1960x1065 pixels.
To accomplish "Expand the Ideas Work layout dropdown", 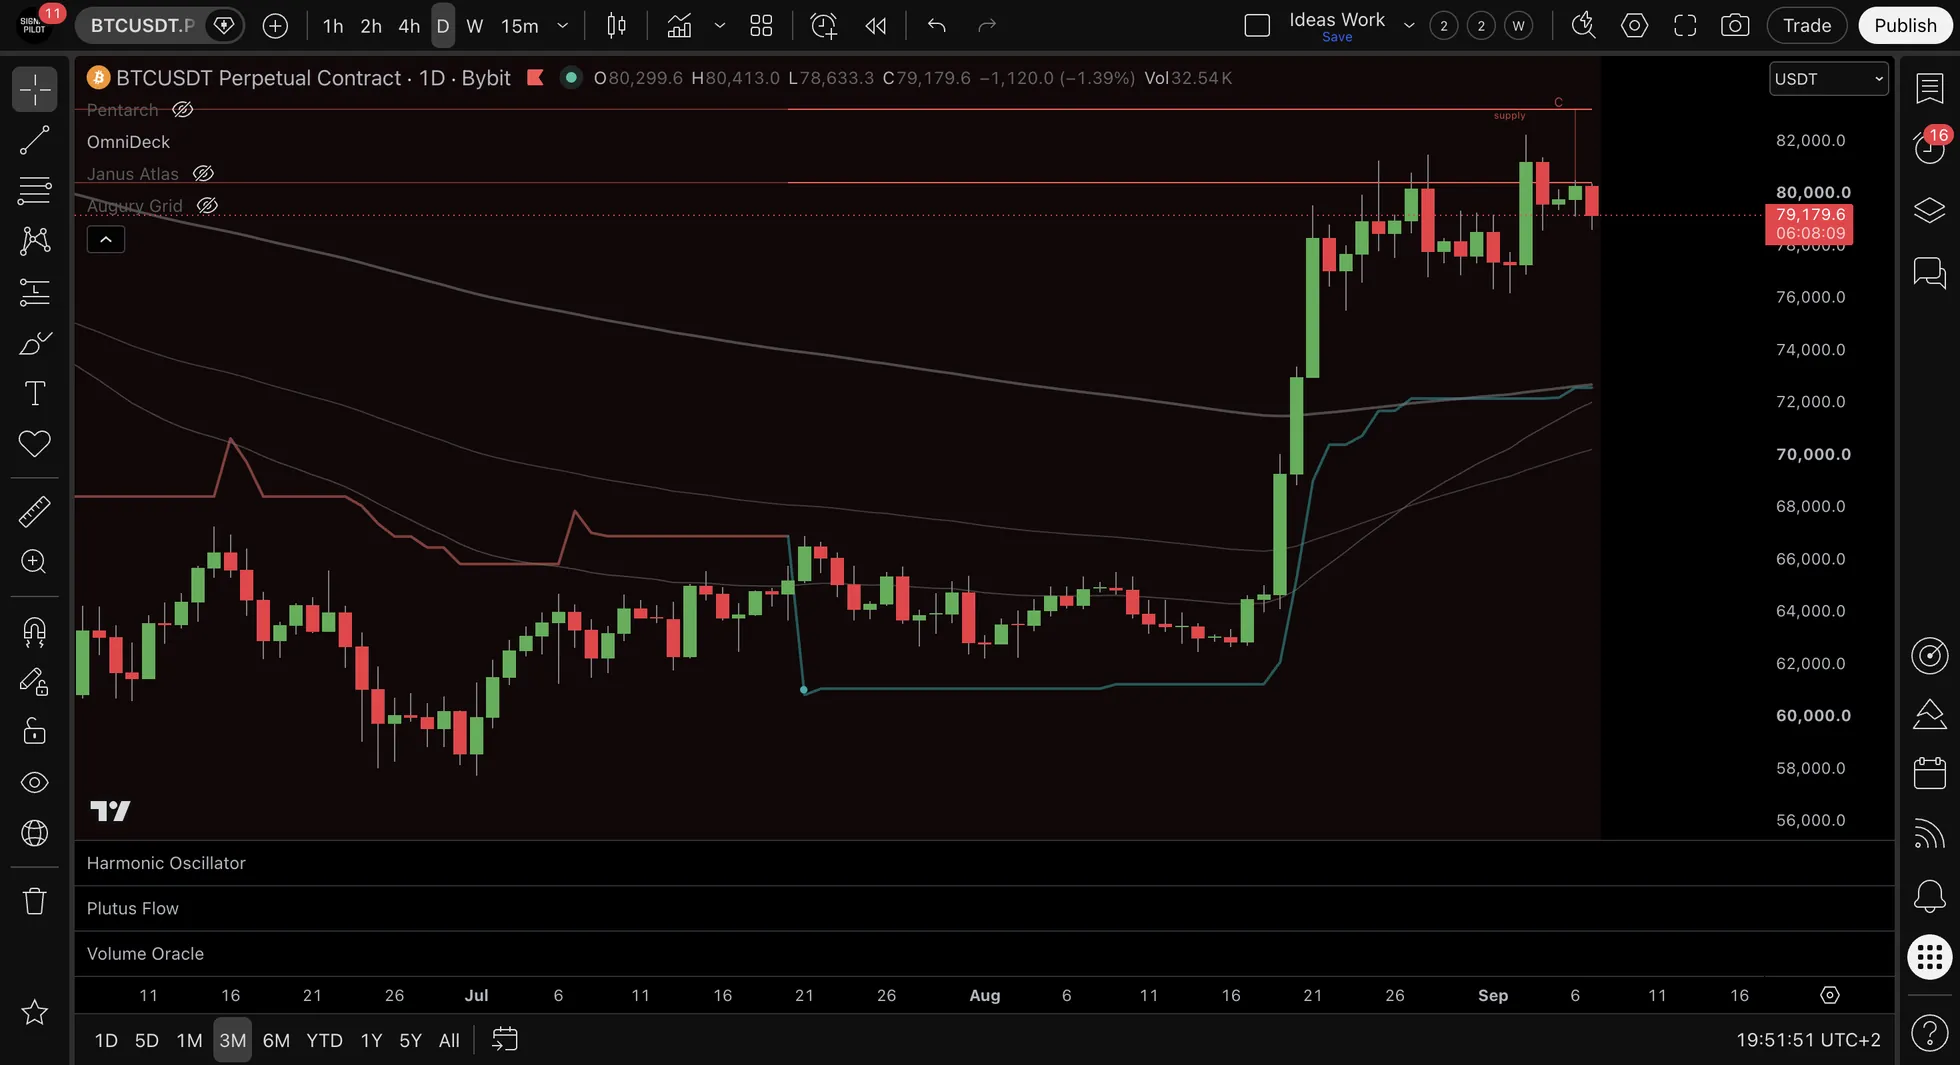I will (1409, 26).
